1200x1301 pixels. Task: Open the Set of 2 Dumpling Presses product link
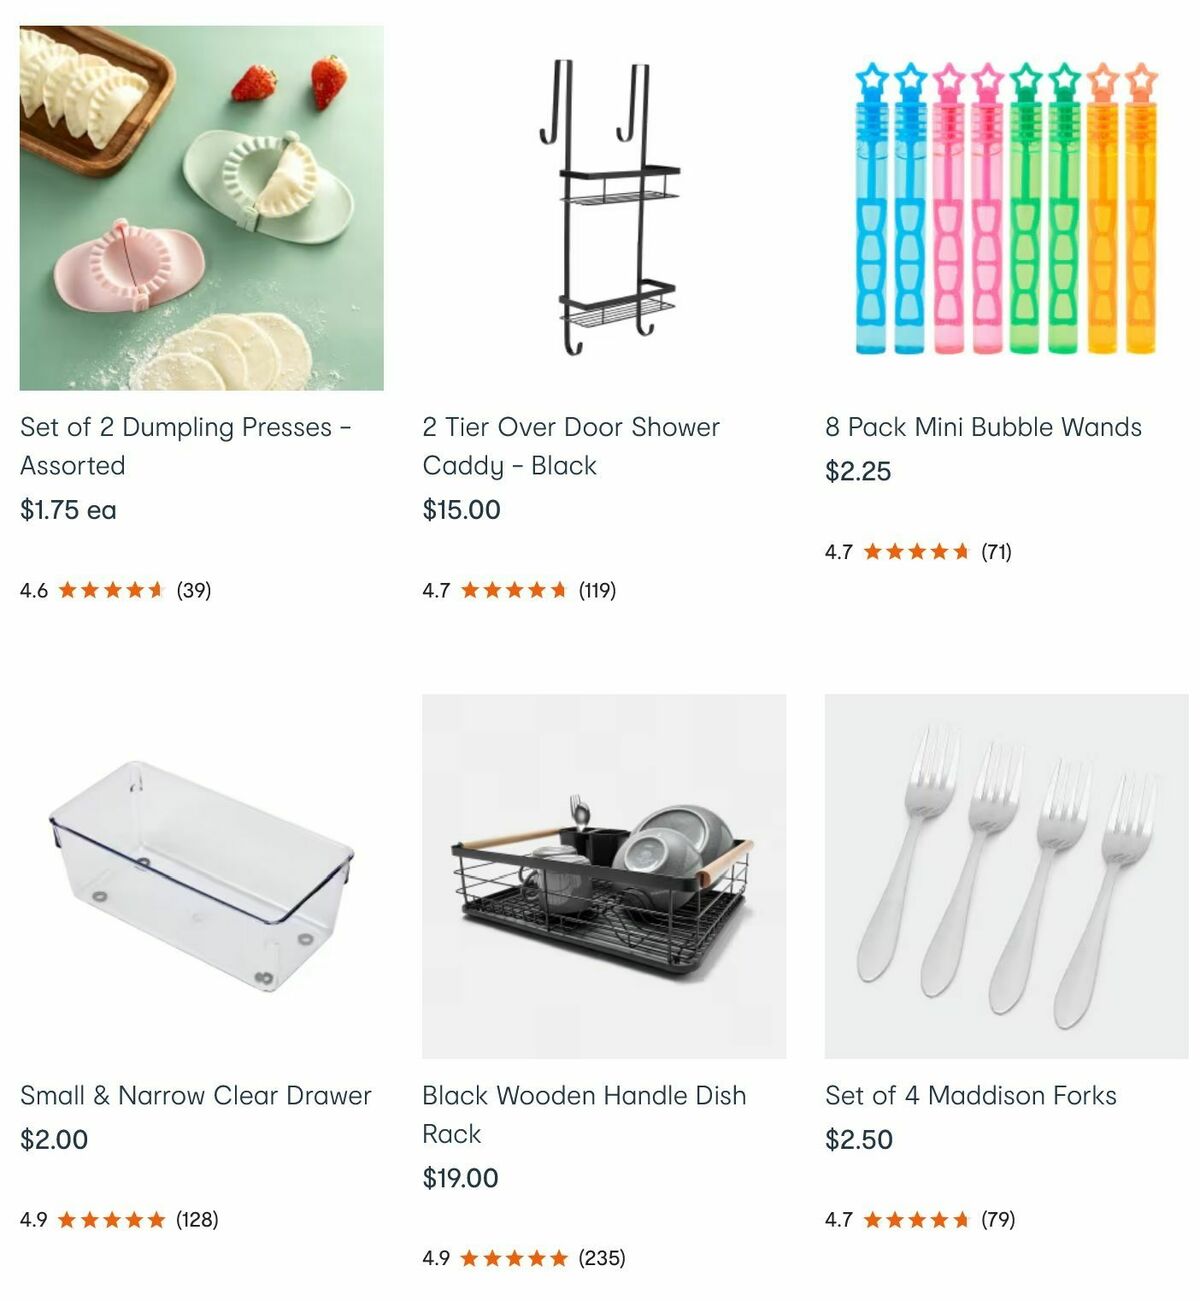click(x=184, y=446)
